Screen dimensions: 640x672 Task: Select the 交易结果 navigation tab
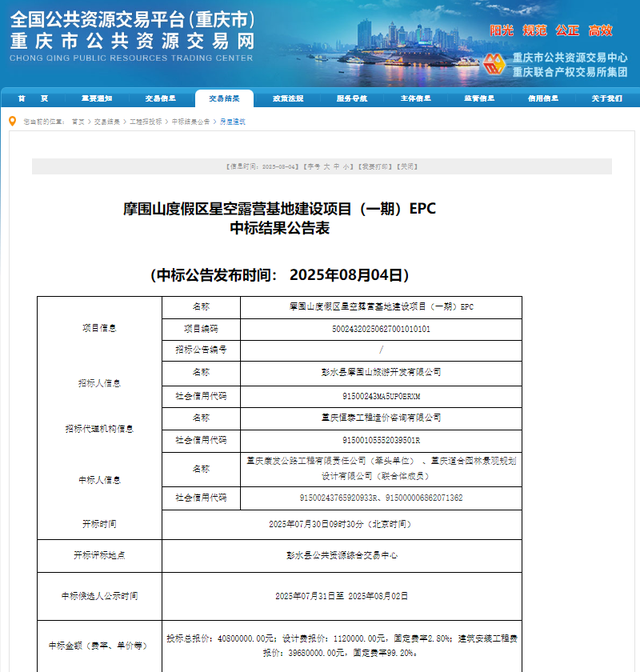click(224, 99)
